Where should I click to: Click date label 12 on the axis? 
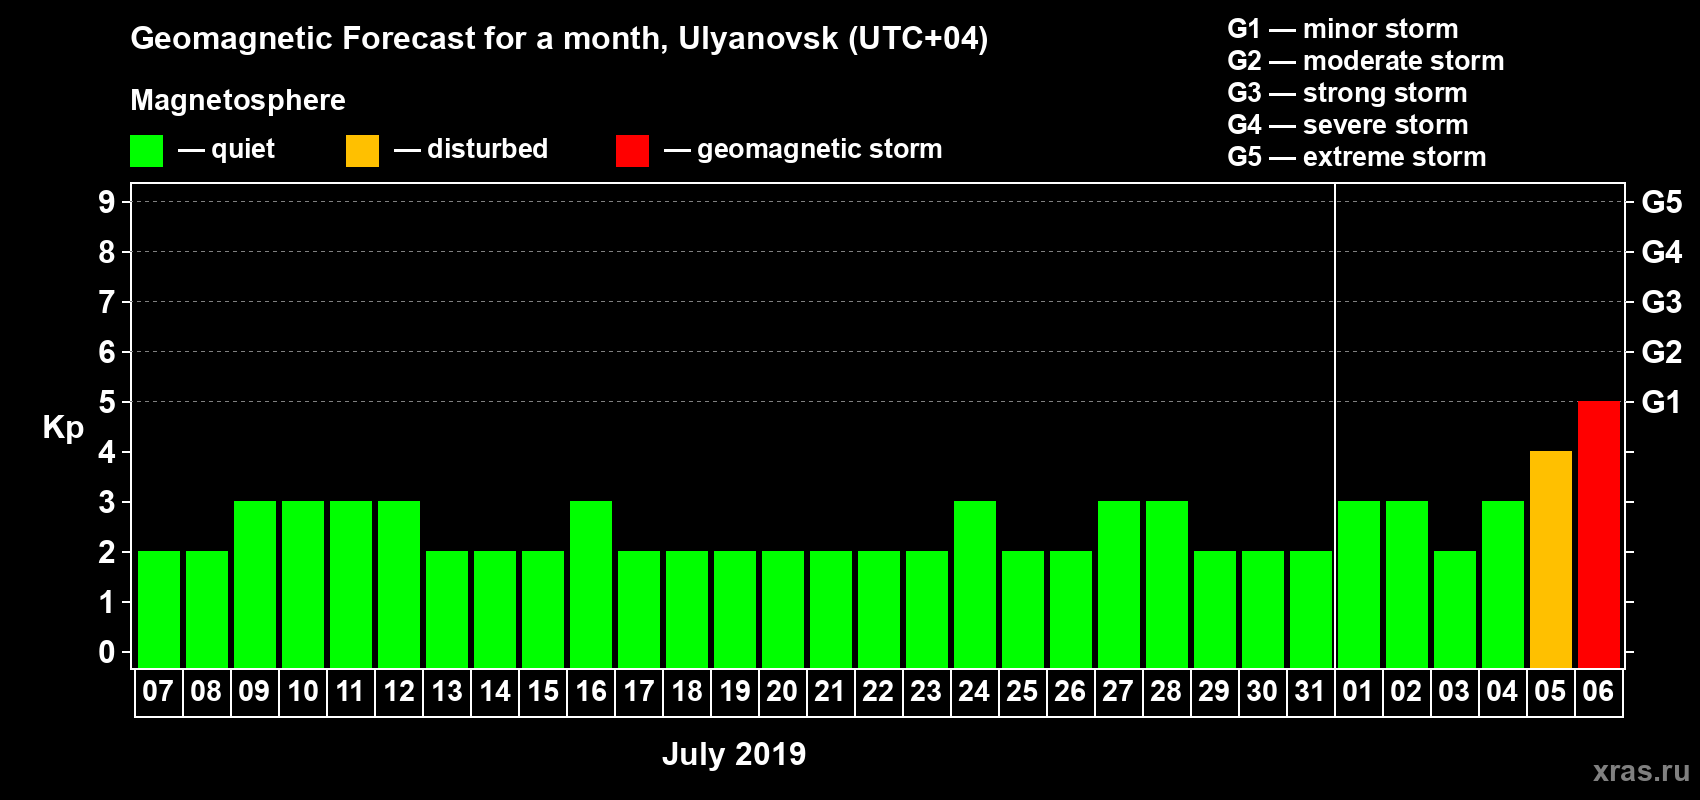398,692
